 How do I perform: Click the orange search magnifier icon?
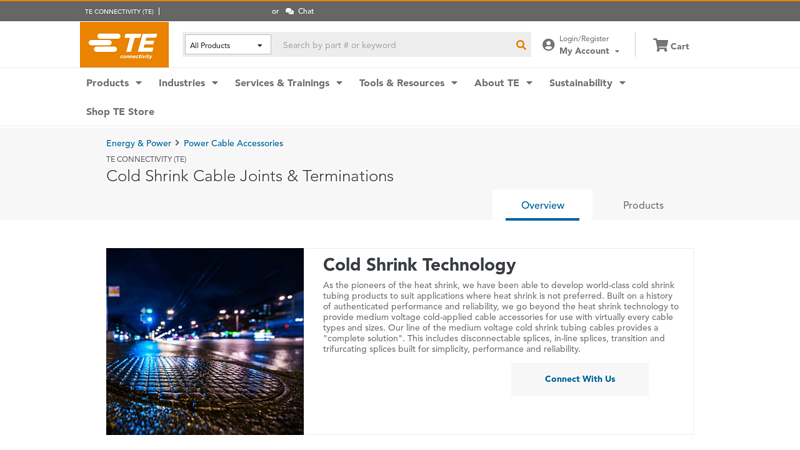point(520,45)
